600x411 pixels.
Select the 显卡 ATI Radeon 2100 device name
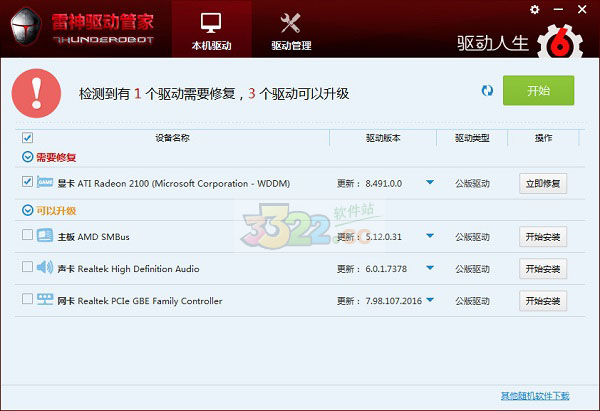[x=174, y=184]
